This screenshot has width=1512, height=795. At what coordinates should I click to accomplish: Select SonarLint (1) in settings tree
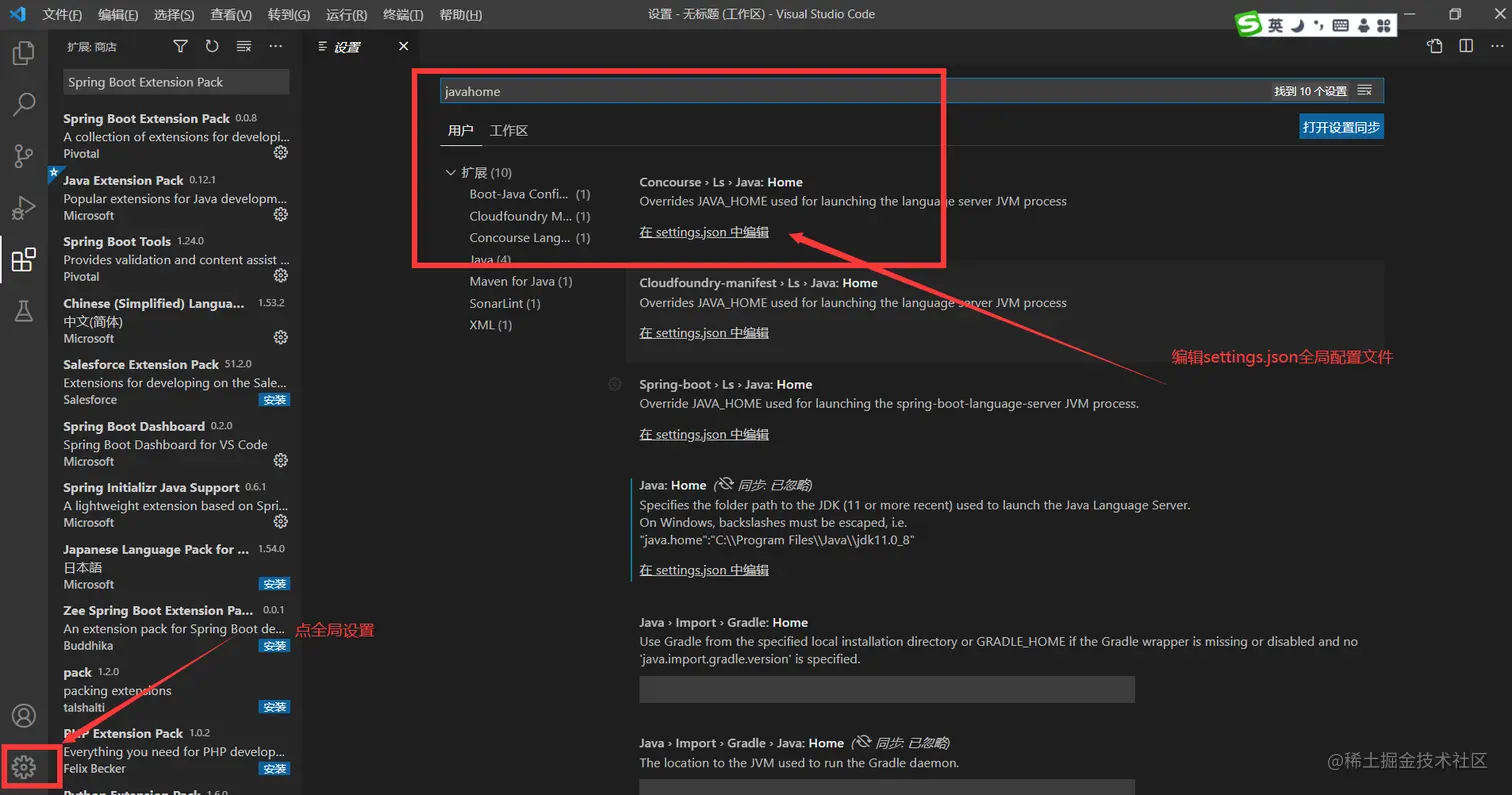(x=505, y=303)
